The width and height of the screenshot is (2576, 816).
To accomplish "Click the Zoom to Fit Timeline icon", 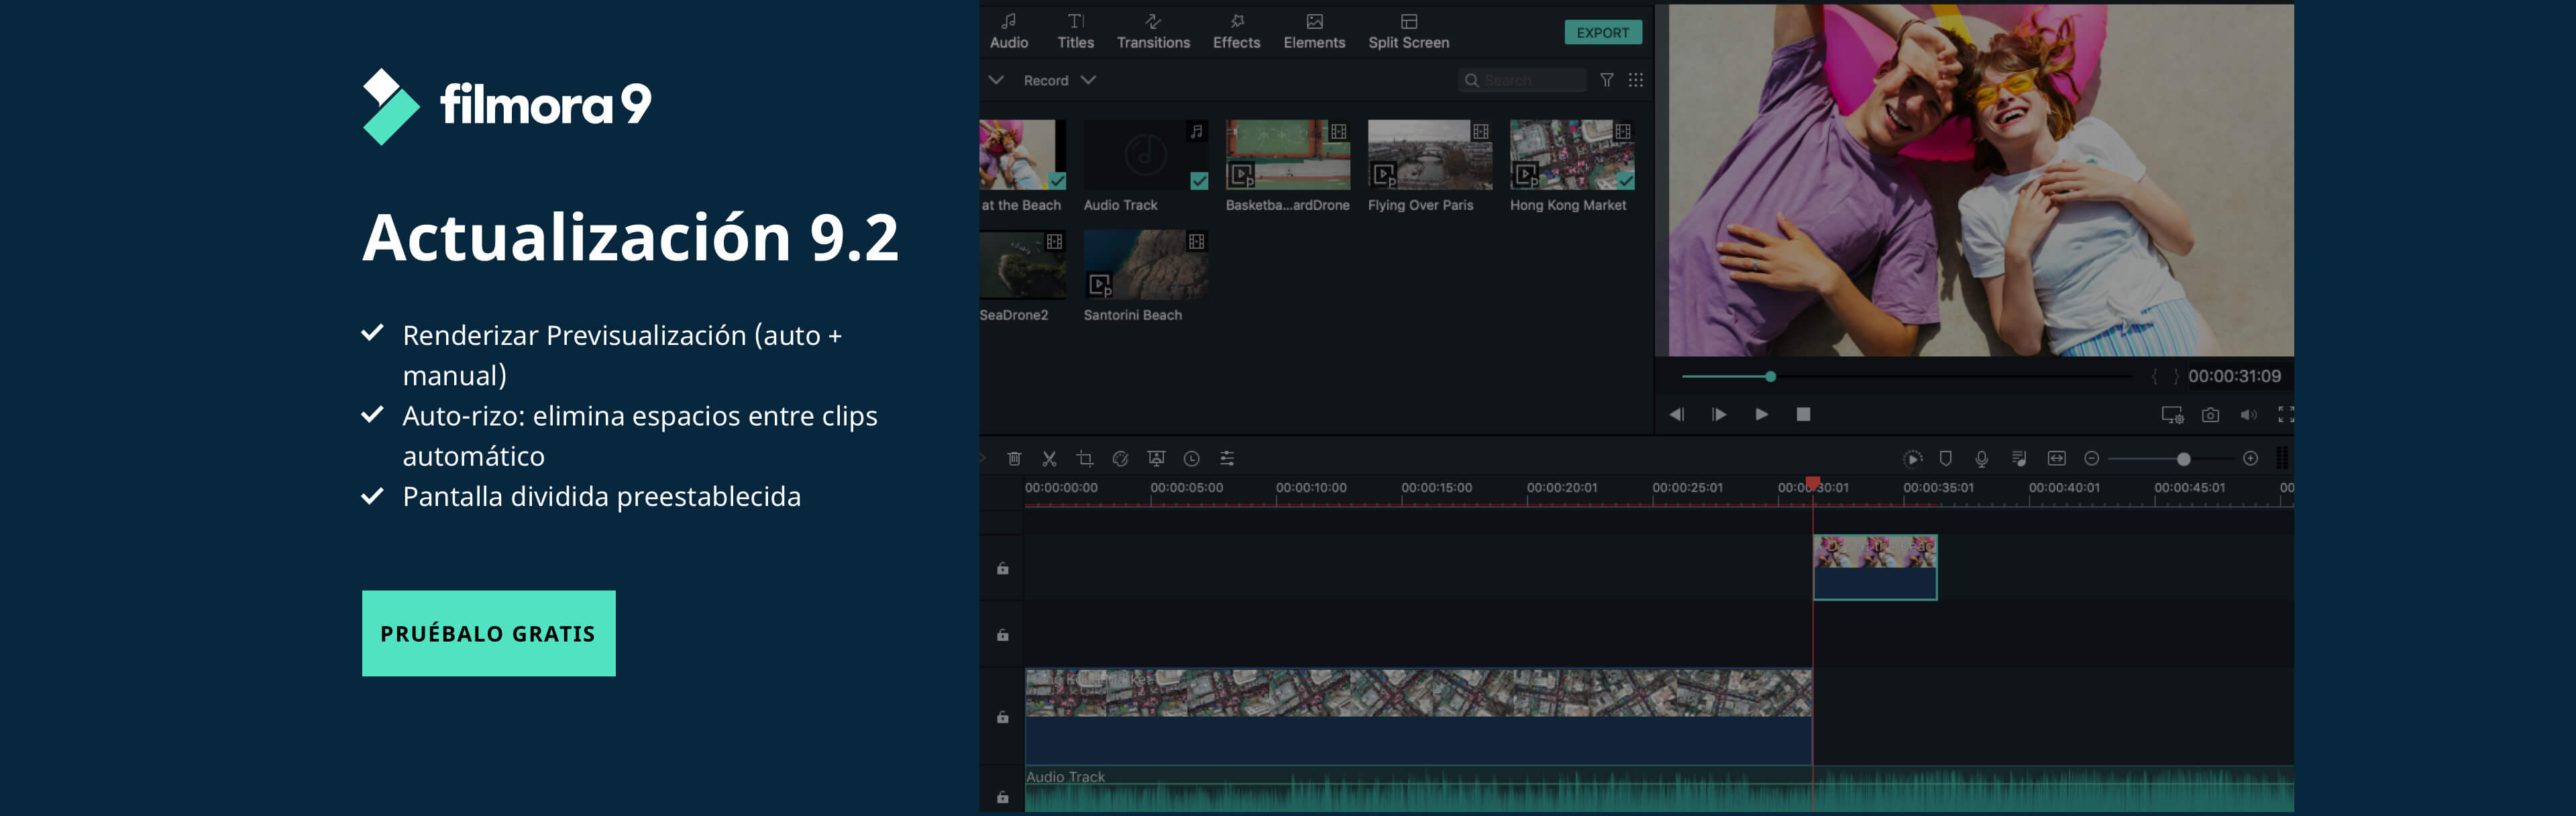I will pos(2056,458).
